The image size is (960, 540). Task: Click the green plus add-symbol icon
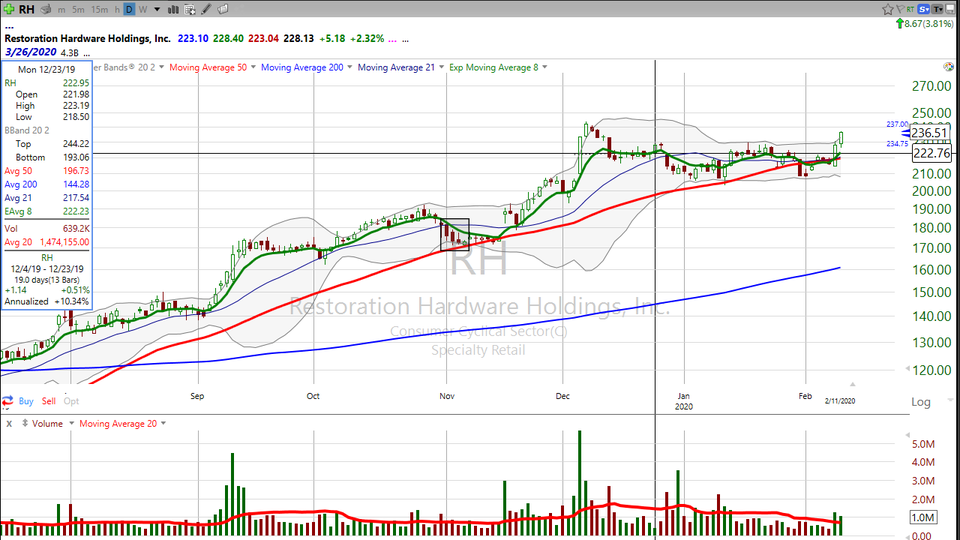coord(9,9)
